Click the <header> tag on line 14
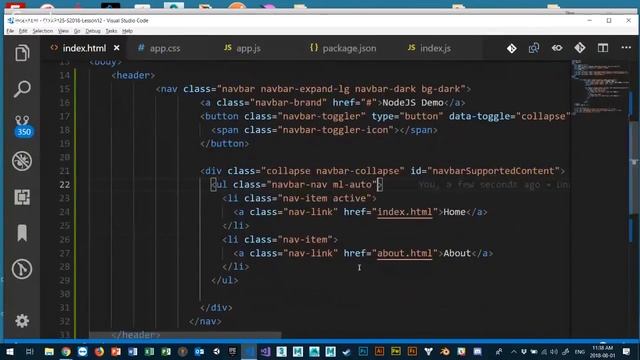Image resolution: width=640 pixels, height=360 pixels. point(133,75)
